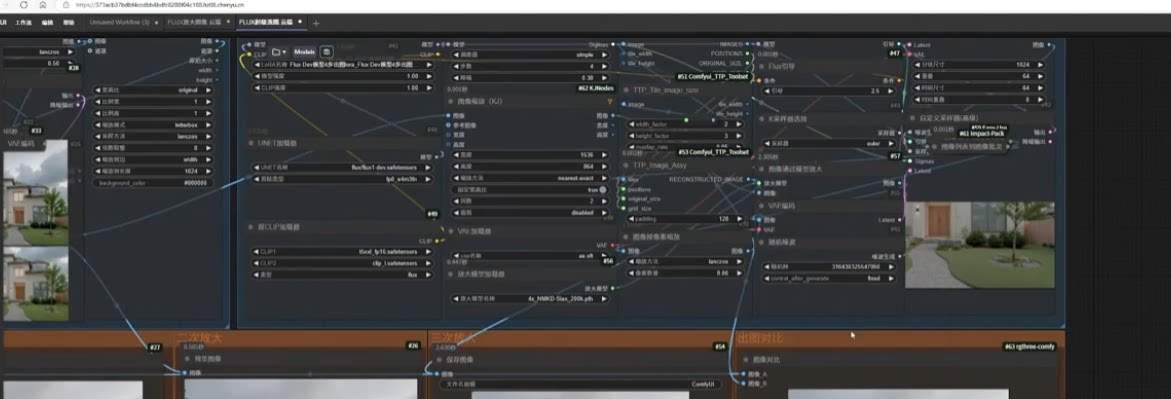Increase padding 128 with right arrow
1171x399 pixels.
740,219
